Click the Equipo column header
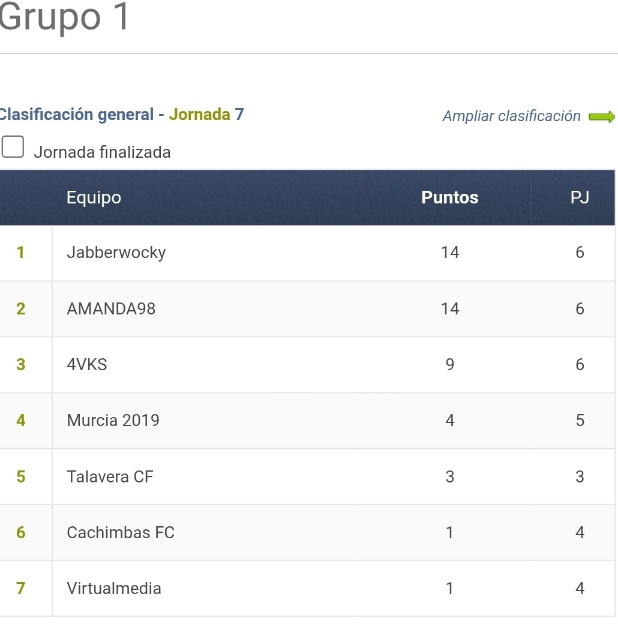The width and height of the screenshot is (618, 624). point(94,198)
